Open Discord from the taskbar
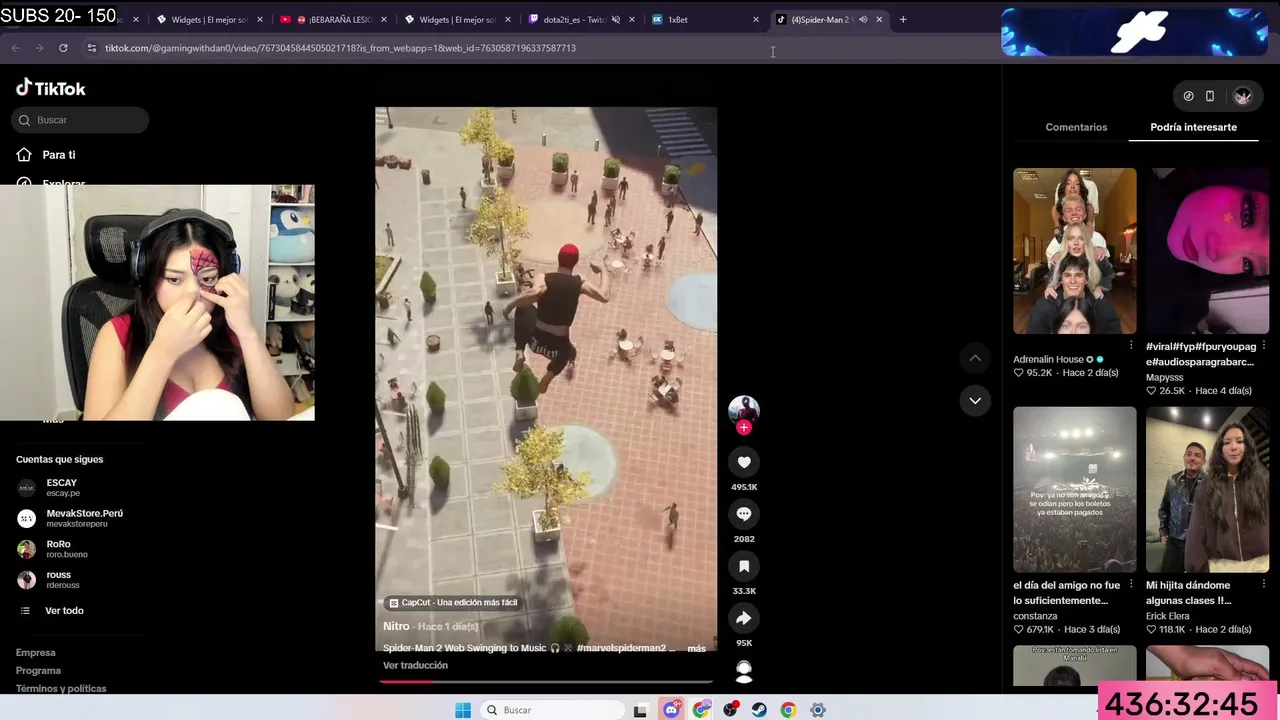 tap(672, 710)
